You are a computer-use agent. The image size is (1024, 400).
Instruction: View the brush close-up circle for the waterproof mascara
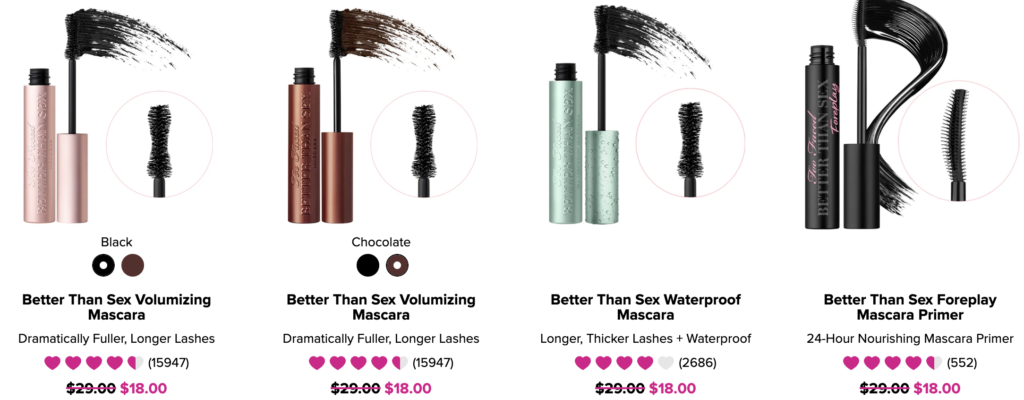coord(690,144)
